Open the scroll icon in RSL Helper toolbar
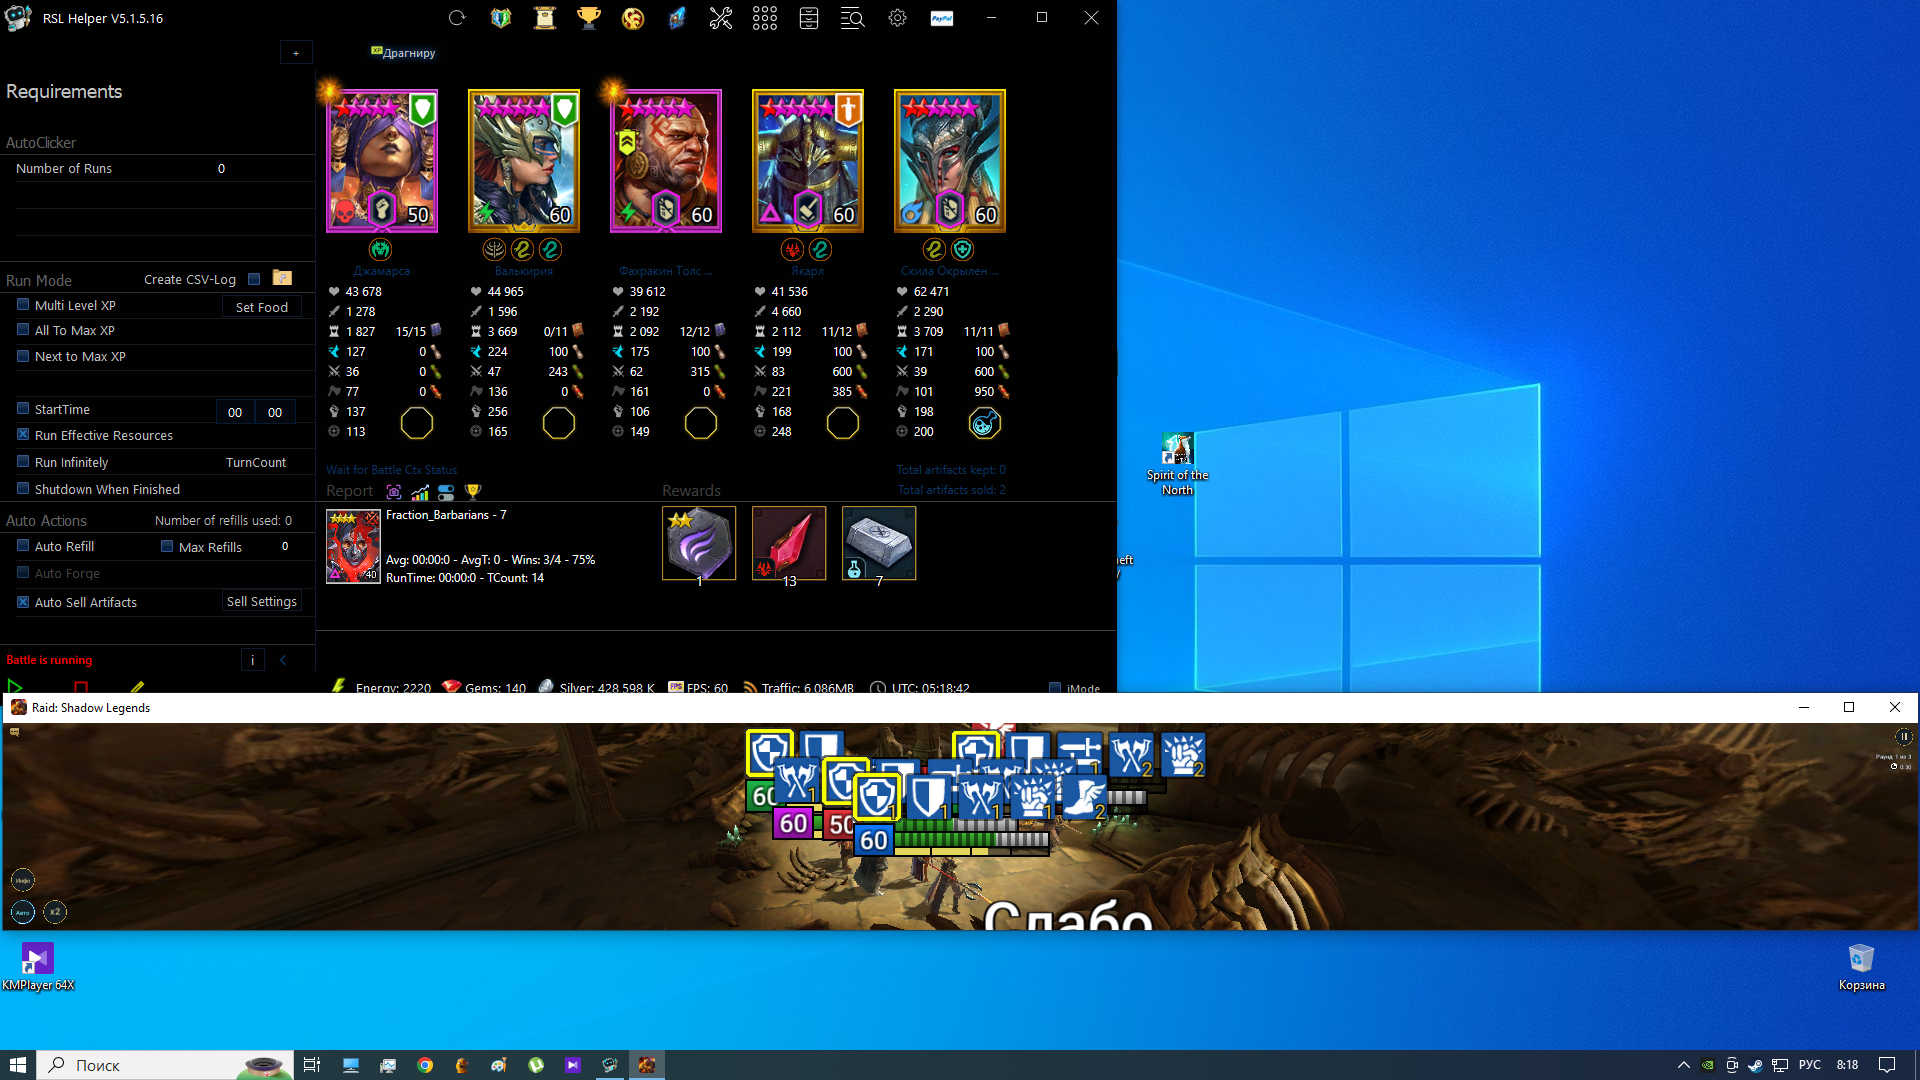 pyautogui.click(x=545, y=18)
